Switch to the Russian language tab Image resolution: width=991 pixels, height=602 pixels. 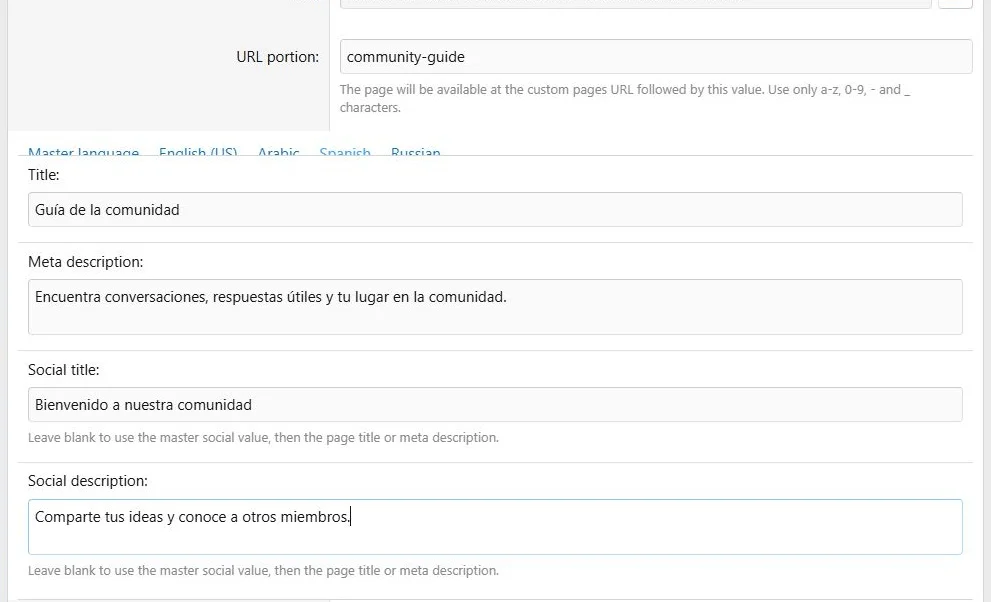[x=416, y=152]
